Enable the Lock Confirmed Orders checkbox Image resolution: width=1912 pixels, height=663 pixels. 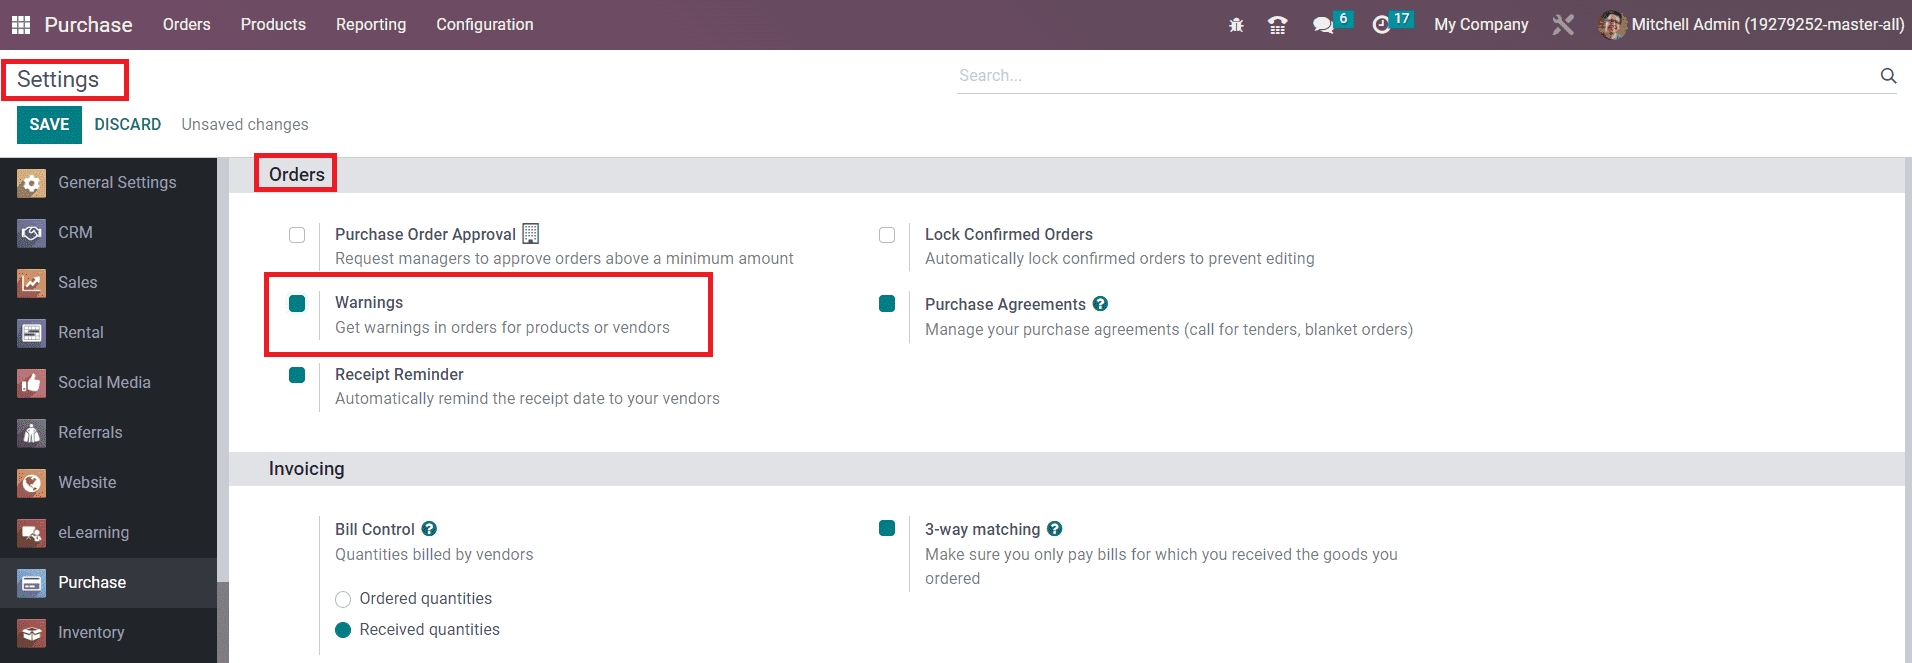click(887, 235)
